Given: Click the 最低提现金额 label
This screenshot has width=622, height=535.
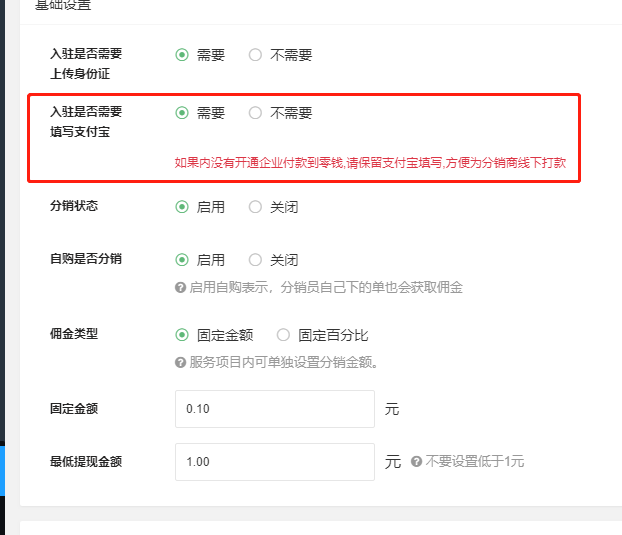Looking at the screenshot, I should pos(86,462).
